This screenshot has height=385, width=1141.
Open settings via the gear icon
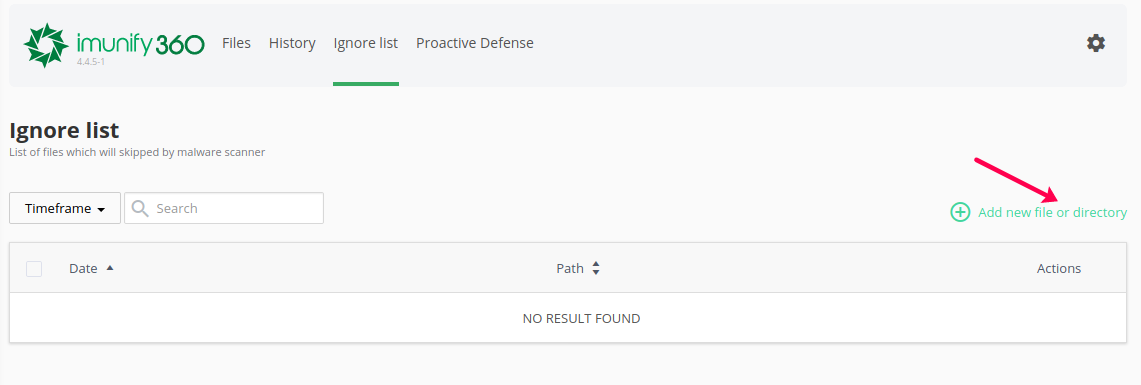[x=1096, y=43]
